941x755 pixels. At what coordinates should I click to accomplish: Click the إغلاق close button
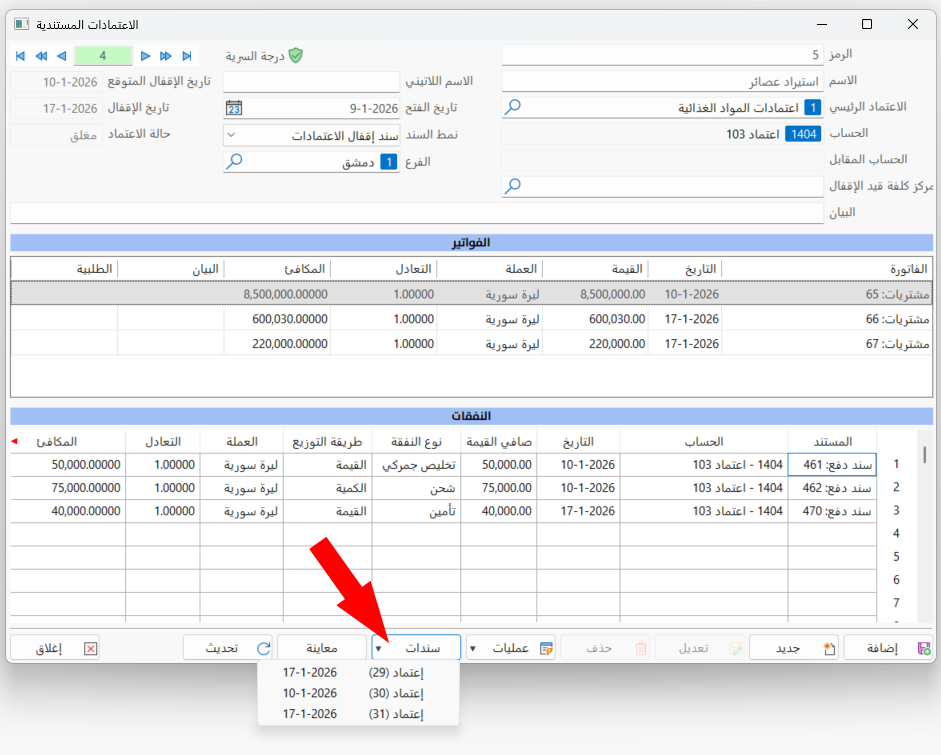(55, 648)
